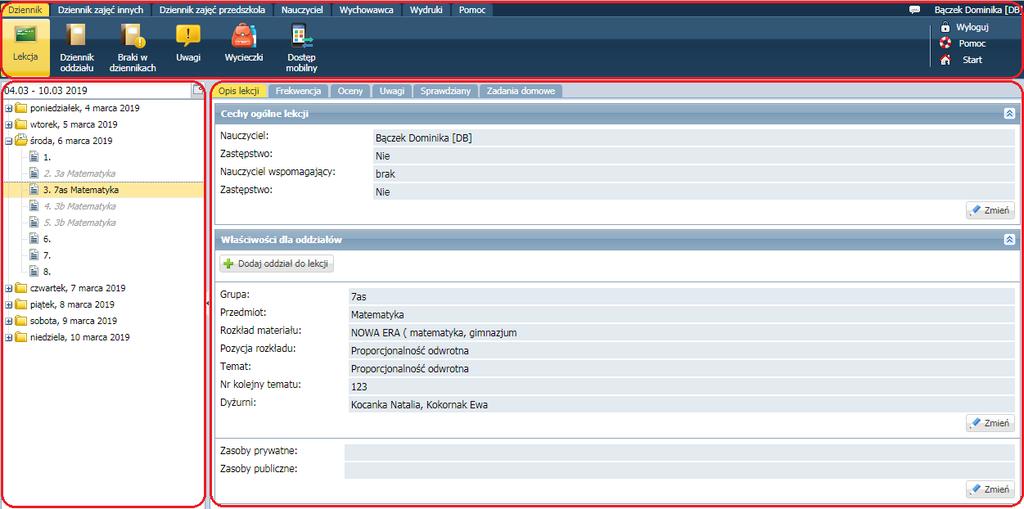Click the Grupa value 7as
This screenshot has height=509, width=1024.
click(359, 297)
